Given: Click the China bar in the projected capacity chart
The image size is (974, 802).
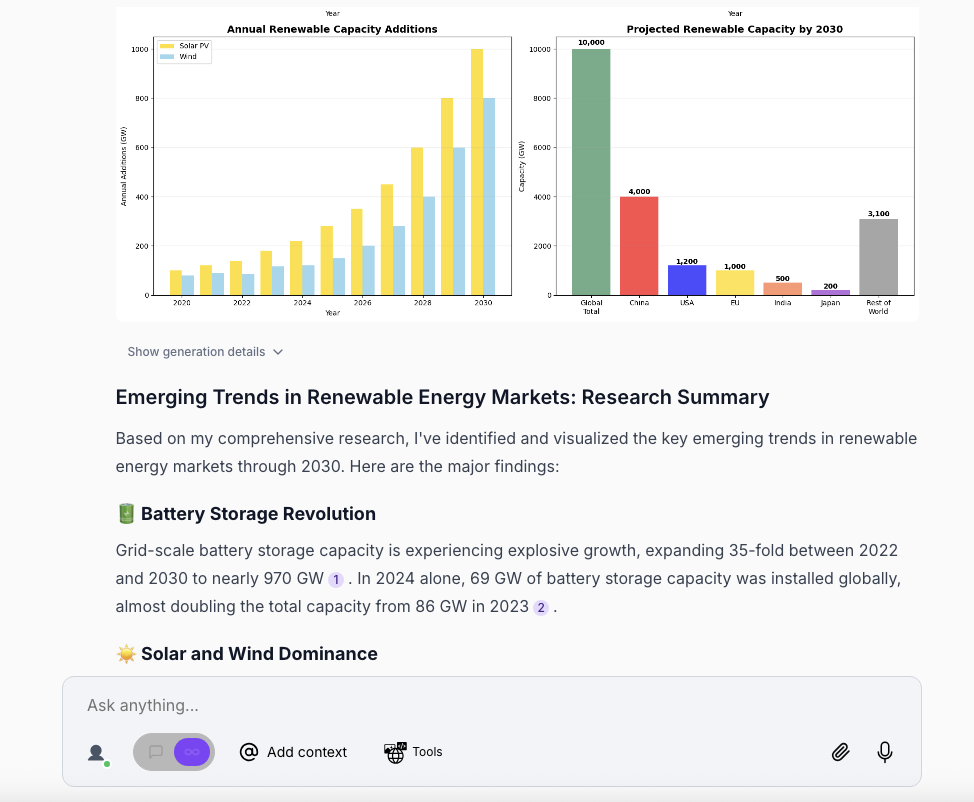Looking at the screenshot, I should 638,246.
